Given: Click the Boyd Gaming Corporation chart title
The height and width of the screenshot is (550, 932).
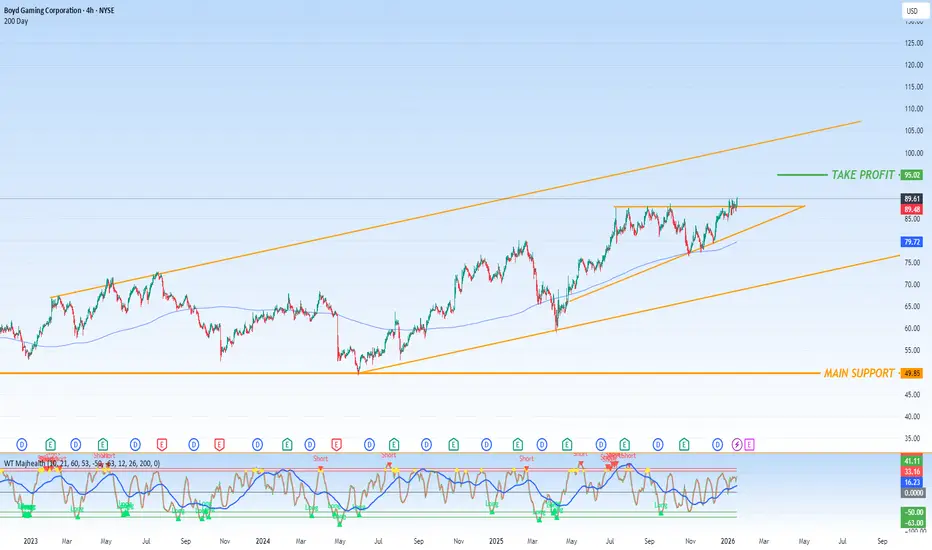Looking at the screenshot, I should 59,10.
